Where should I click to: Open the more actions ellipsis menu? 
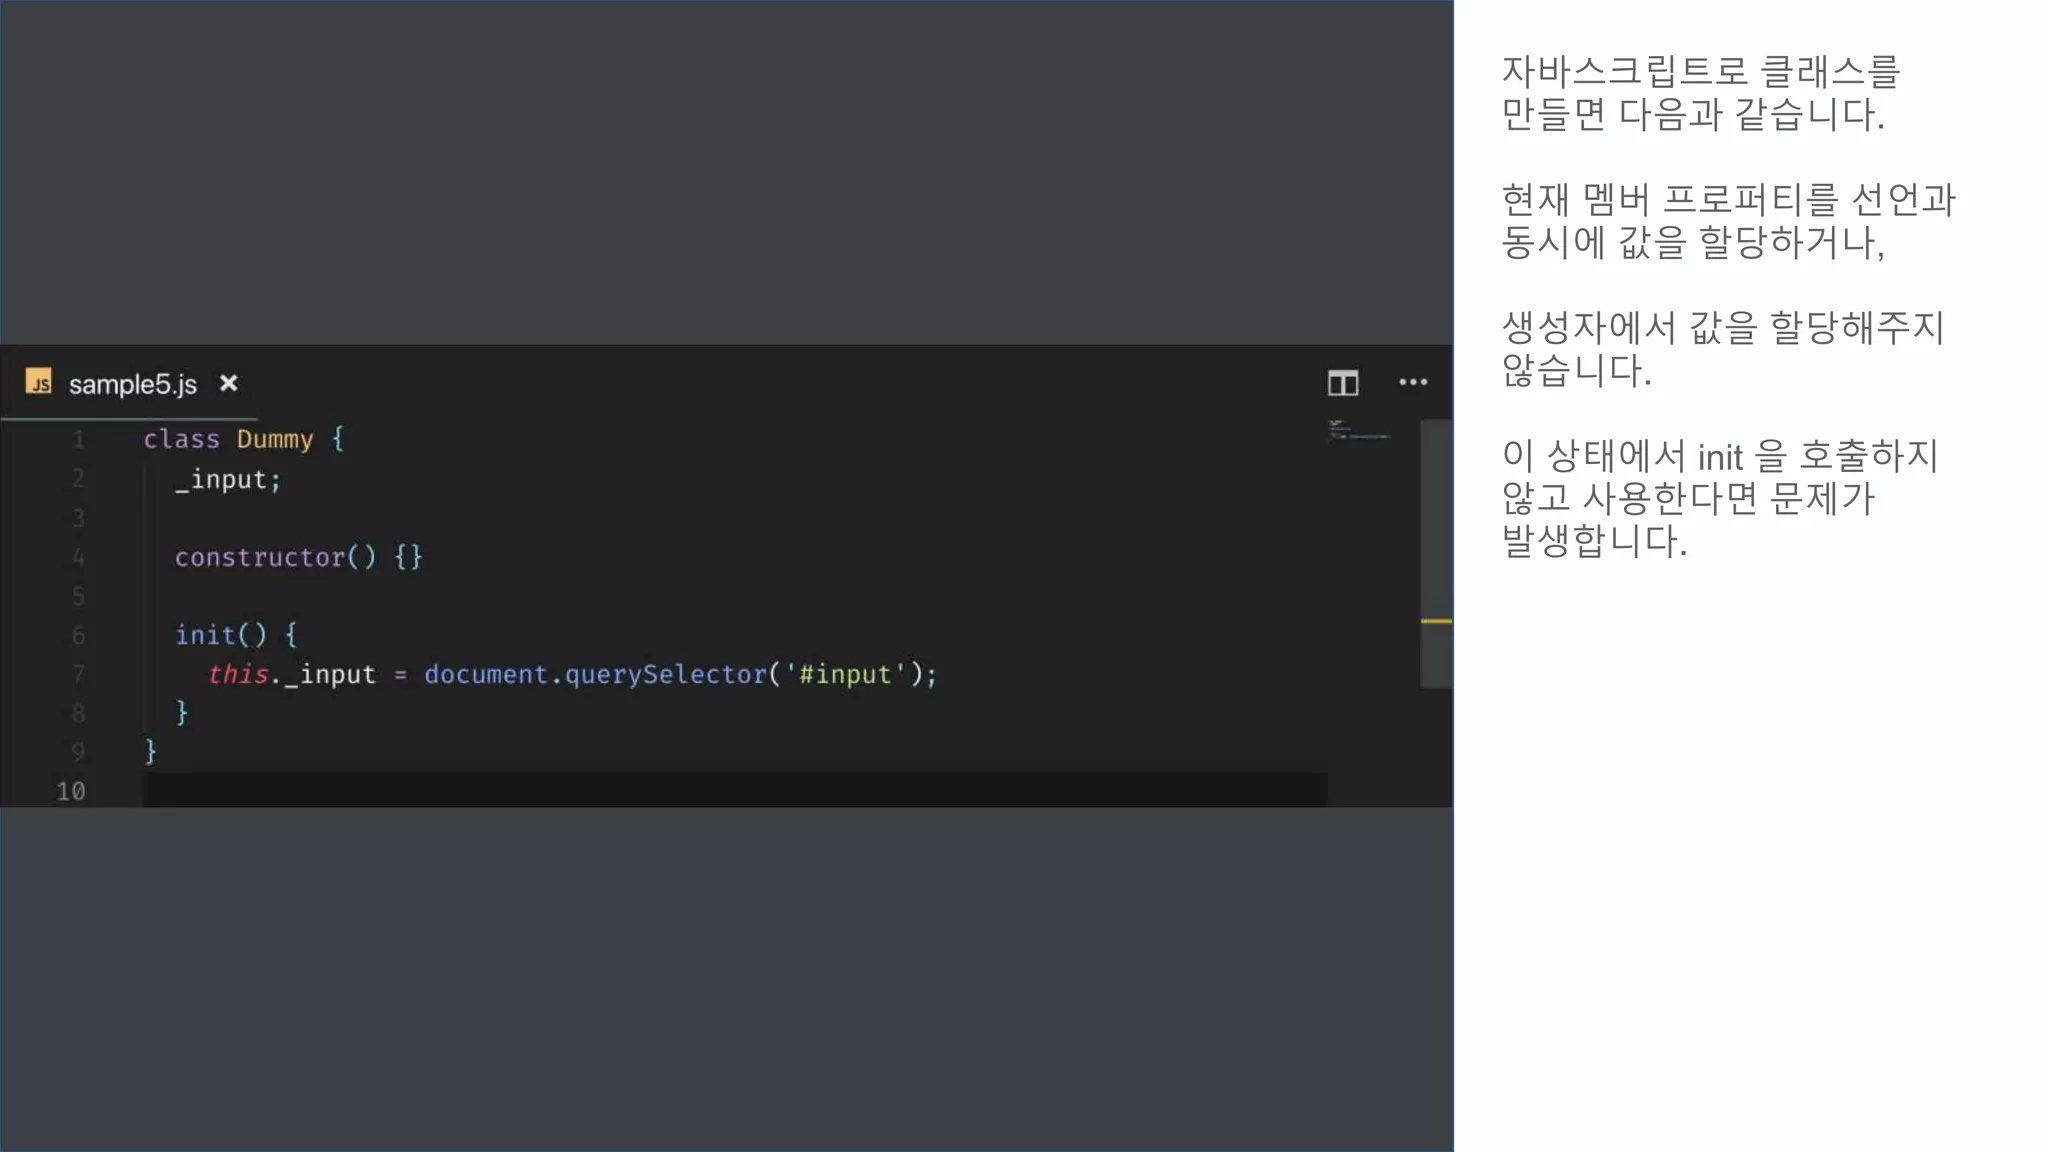(x=1413, y=382)
